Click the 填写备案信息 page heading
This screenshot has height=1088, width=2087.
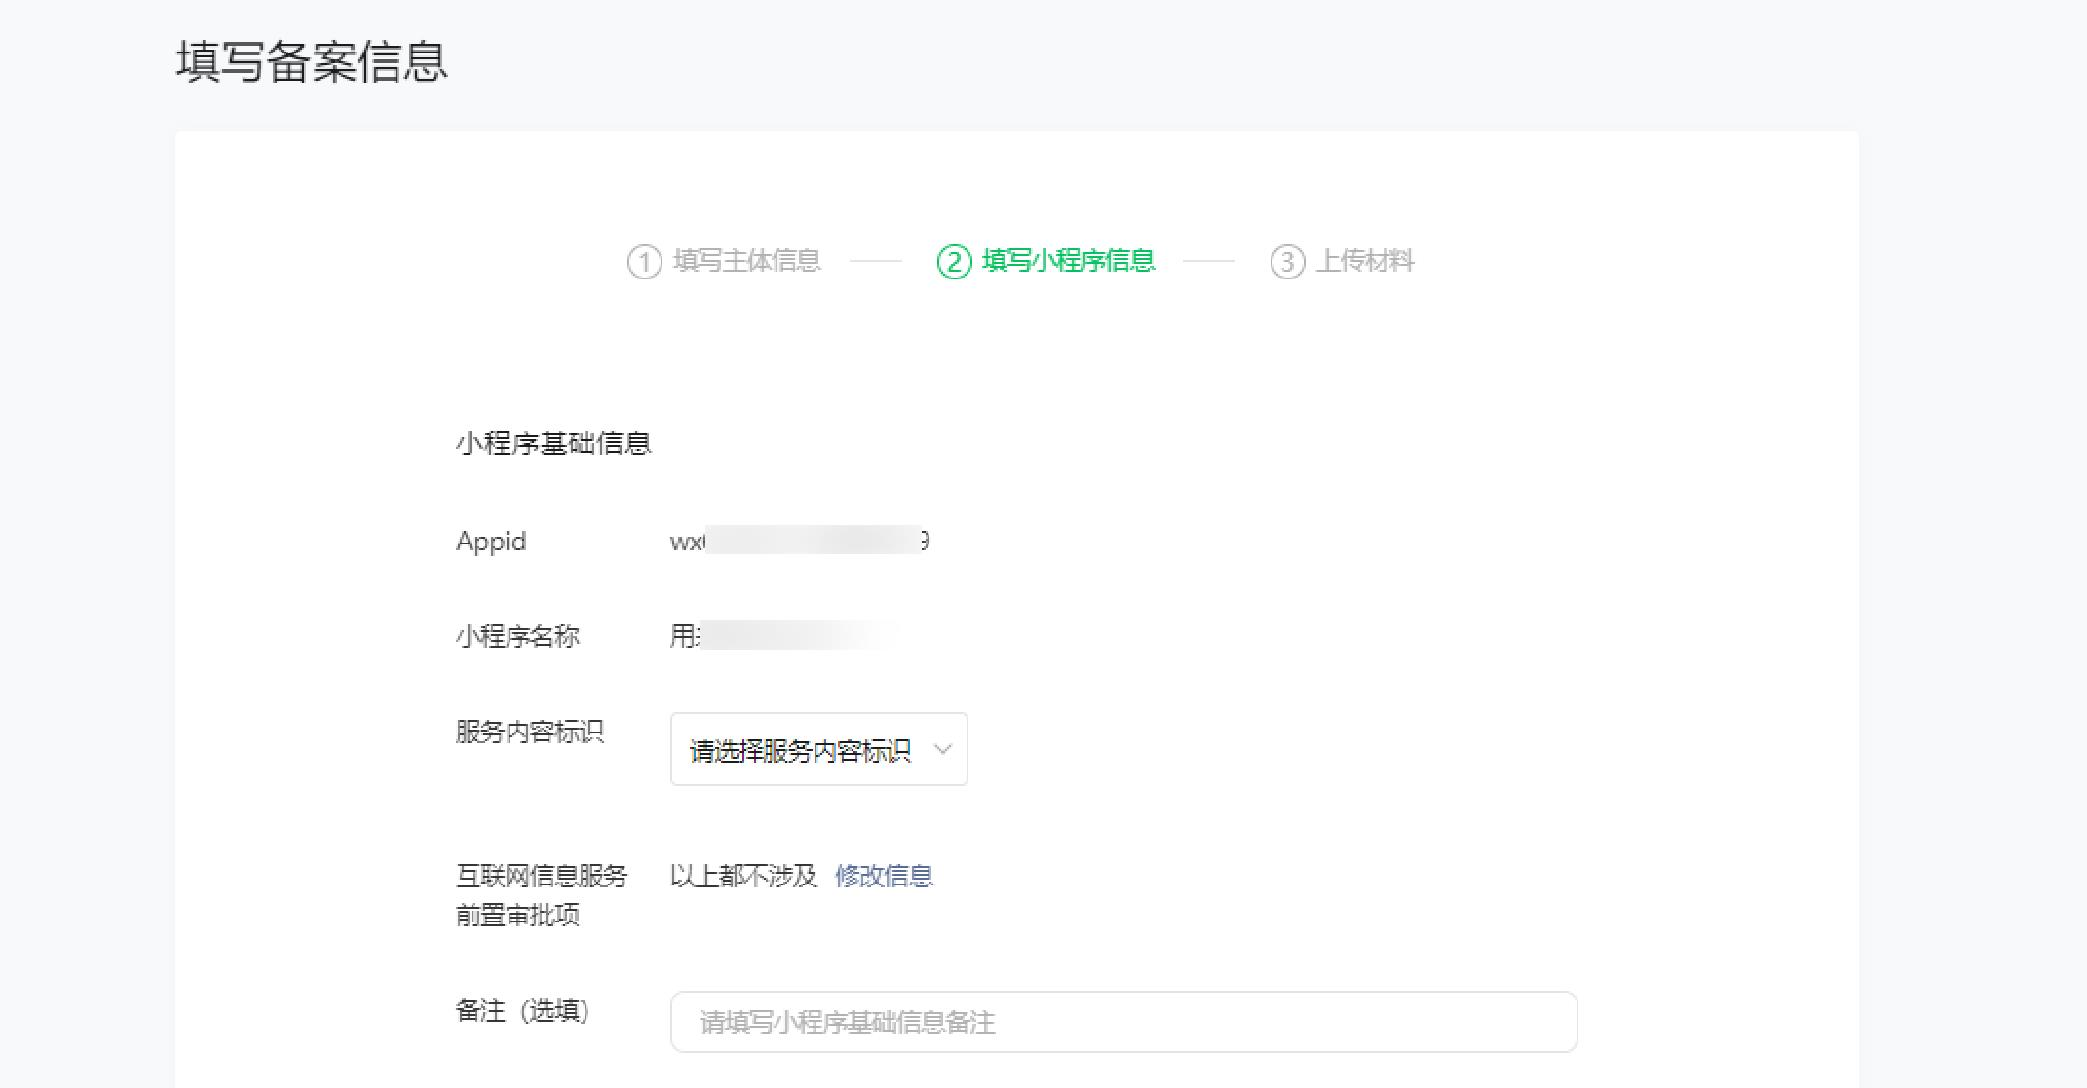click(312, 61)
